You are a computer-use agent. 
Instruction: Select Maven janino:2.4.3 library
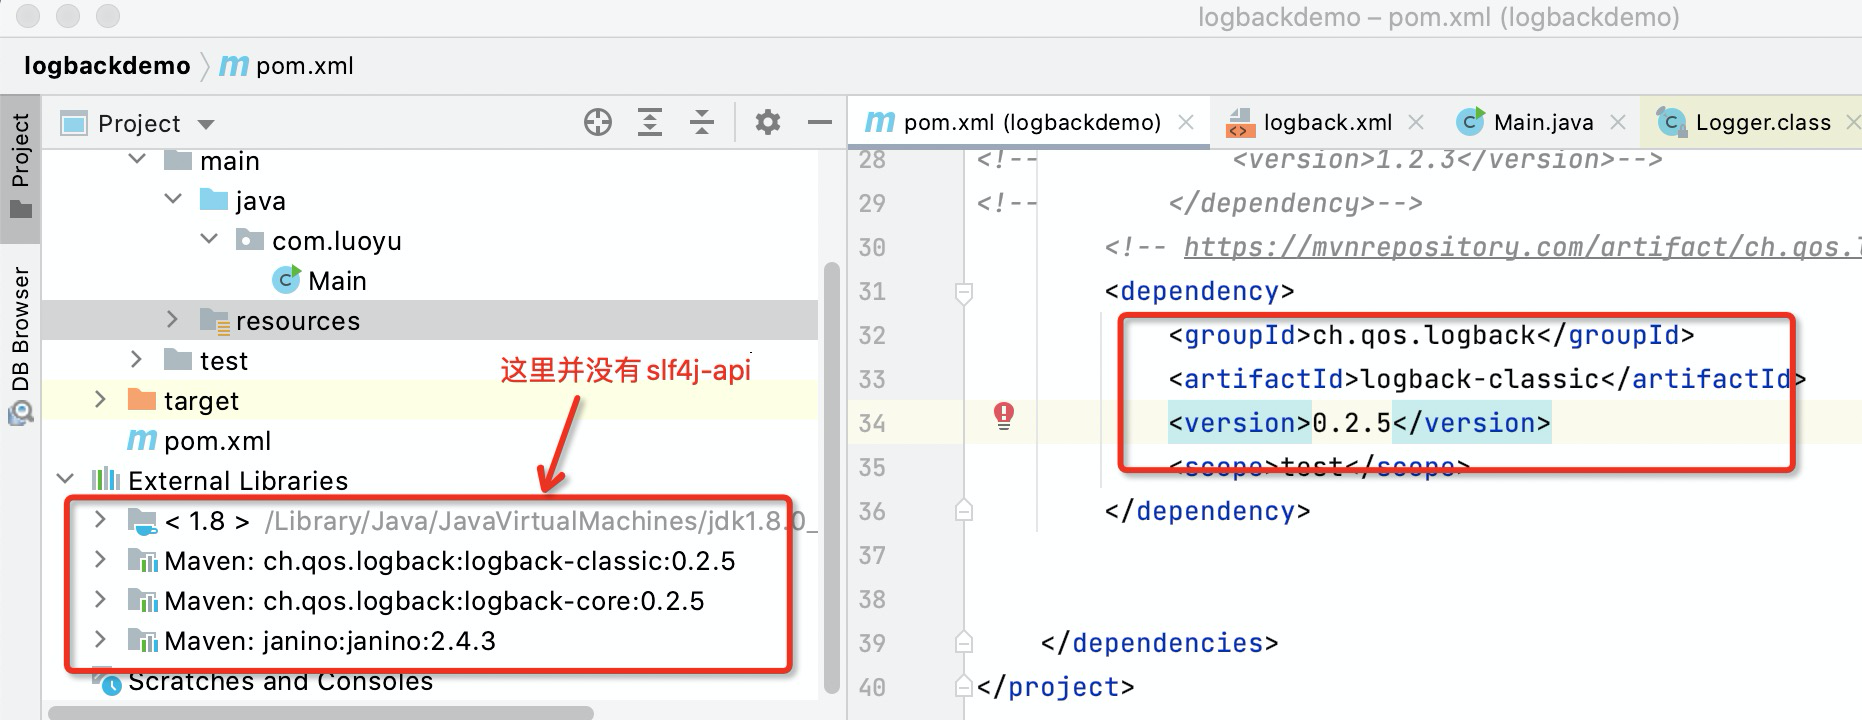pos(330,641)
